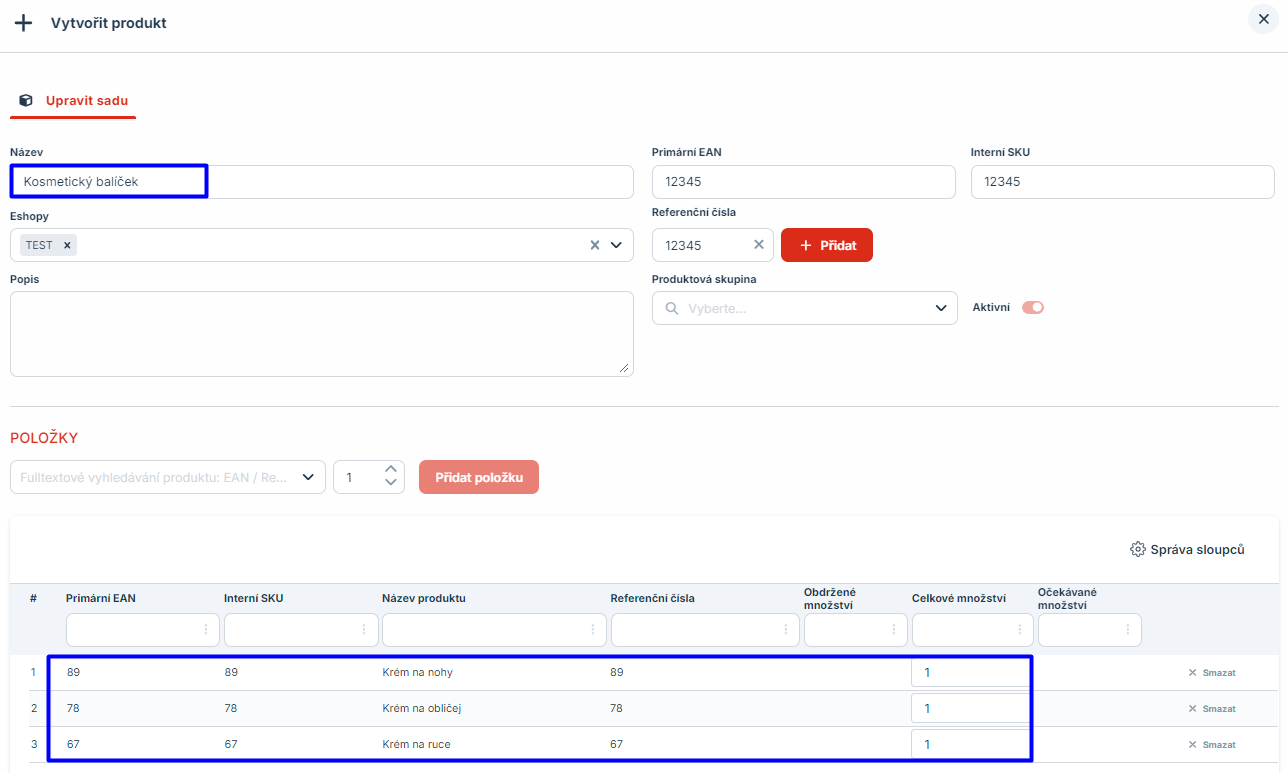Open filter menu for Název produktu column
The width and height of the screenshot is (1288, 773).
pyautogui.click(x=593, y=630)
